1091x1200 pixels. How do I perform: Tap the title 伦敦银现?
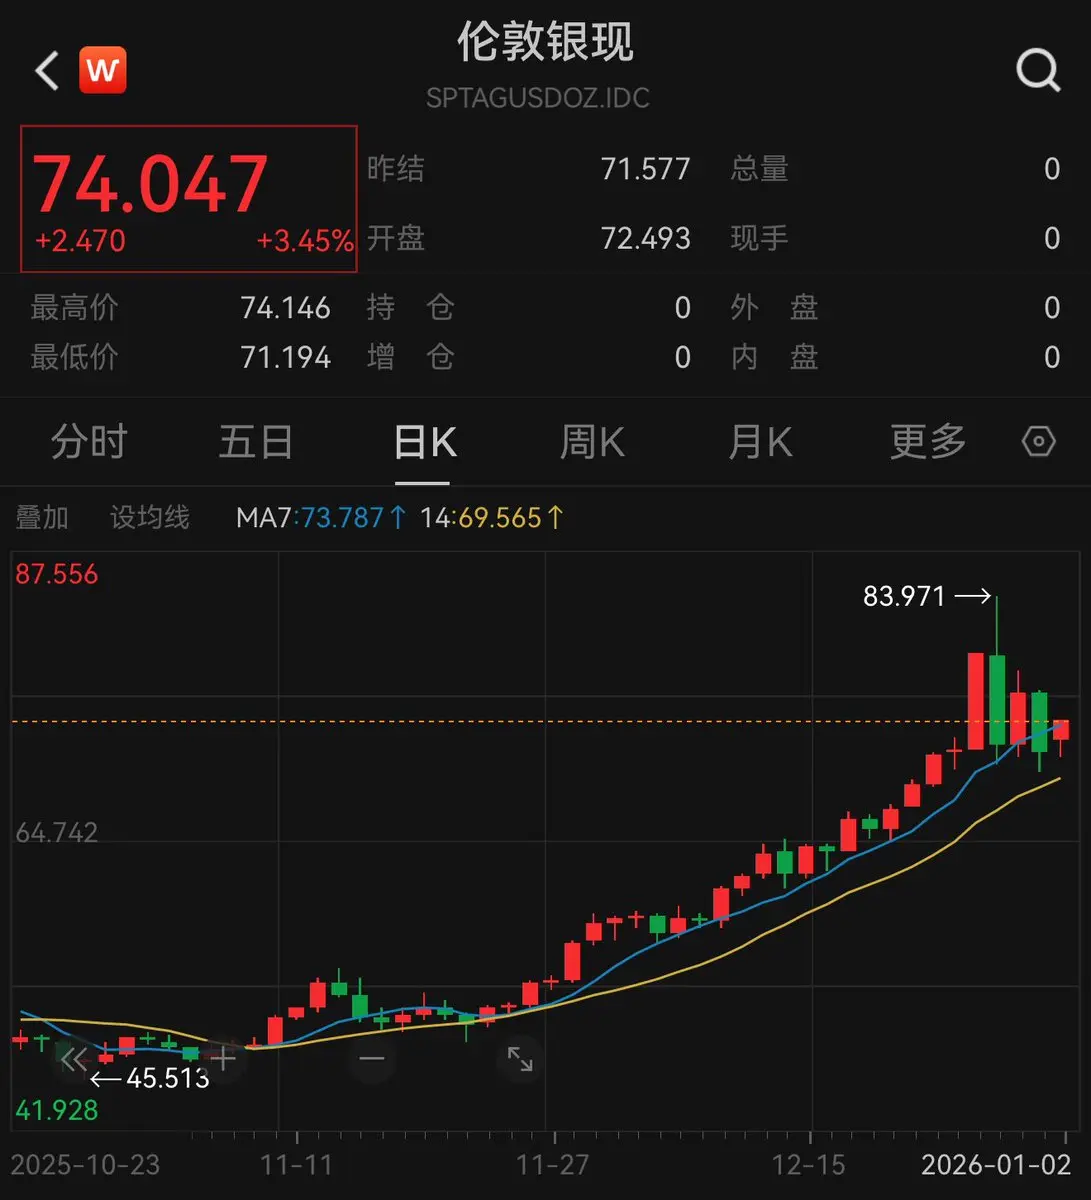point(545,42)
